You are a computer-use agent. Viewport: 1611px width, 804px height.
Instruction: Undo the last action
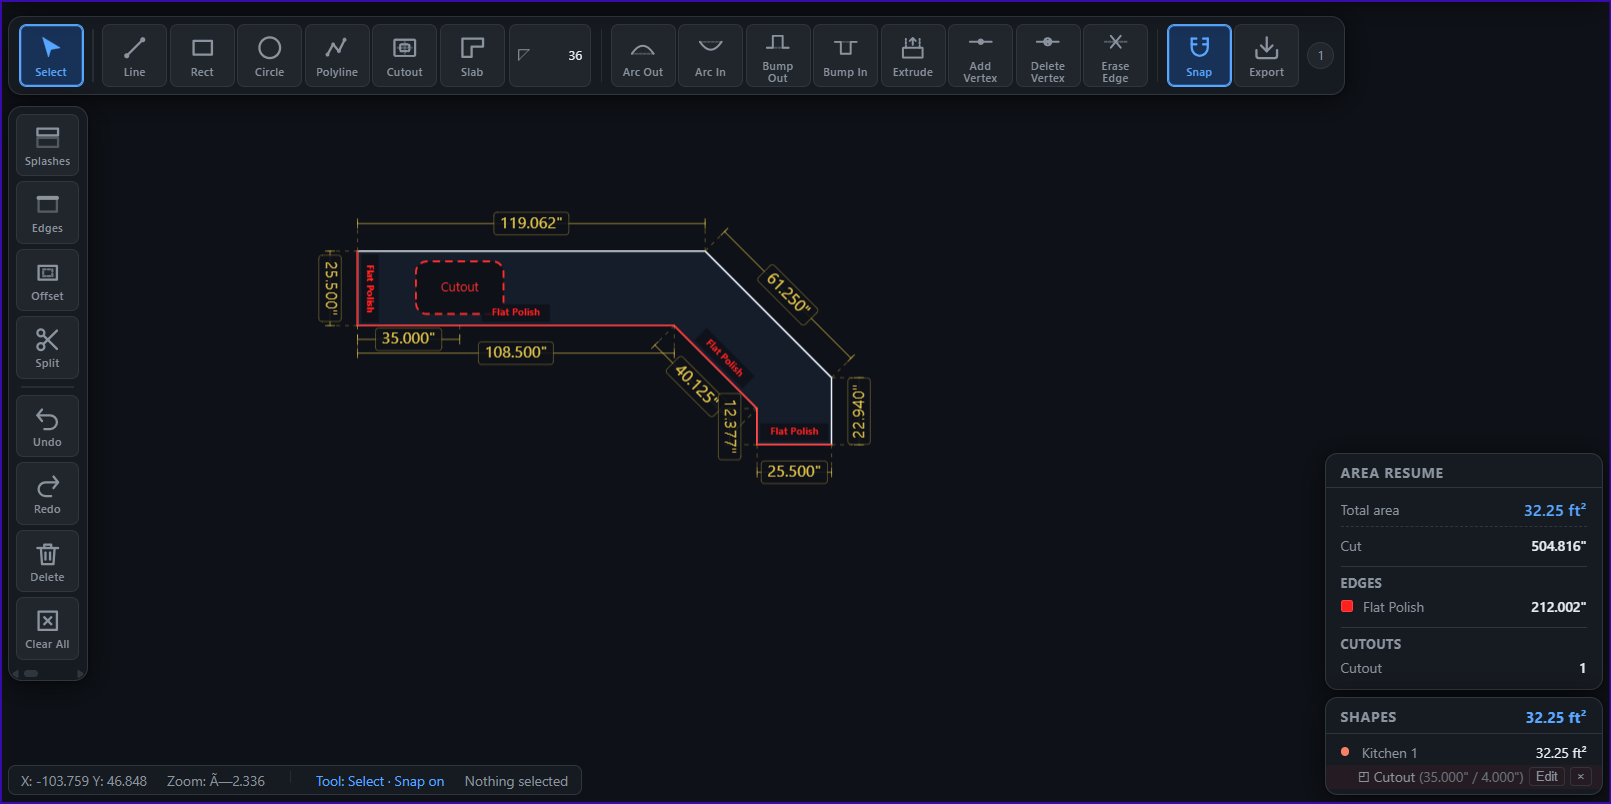click(47, 427)
